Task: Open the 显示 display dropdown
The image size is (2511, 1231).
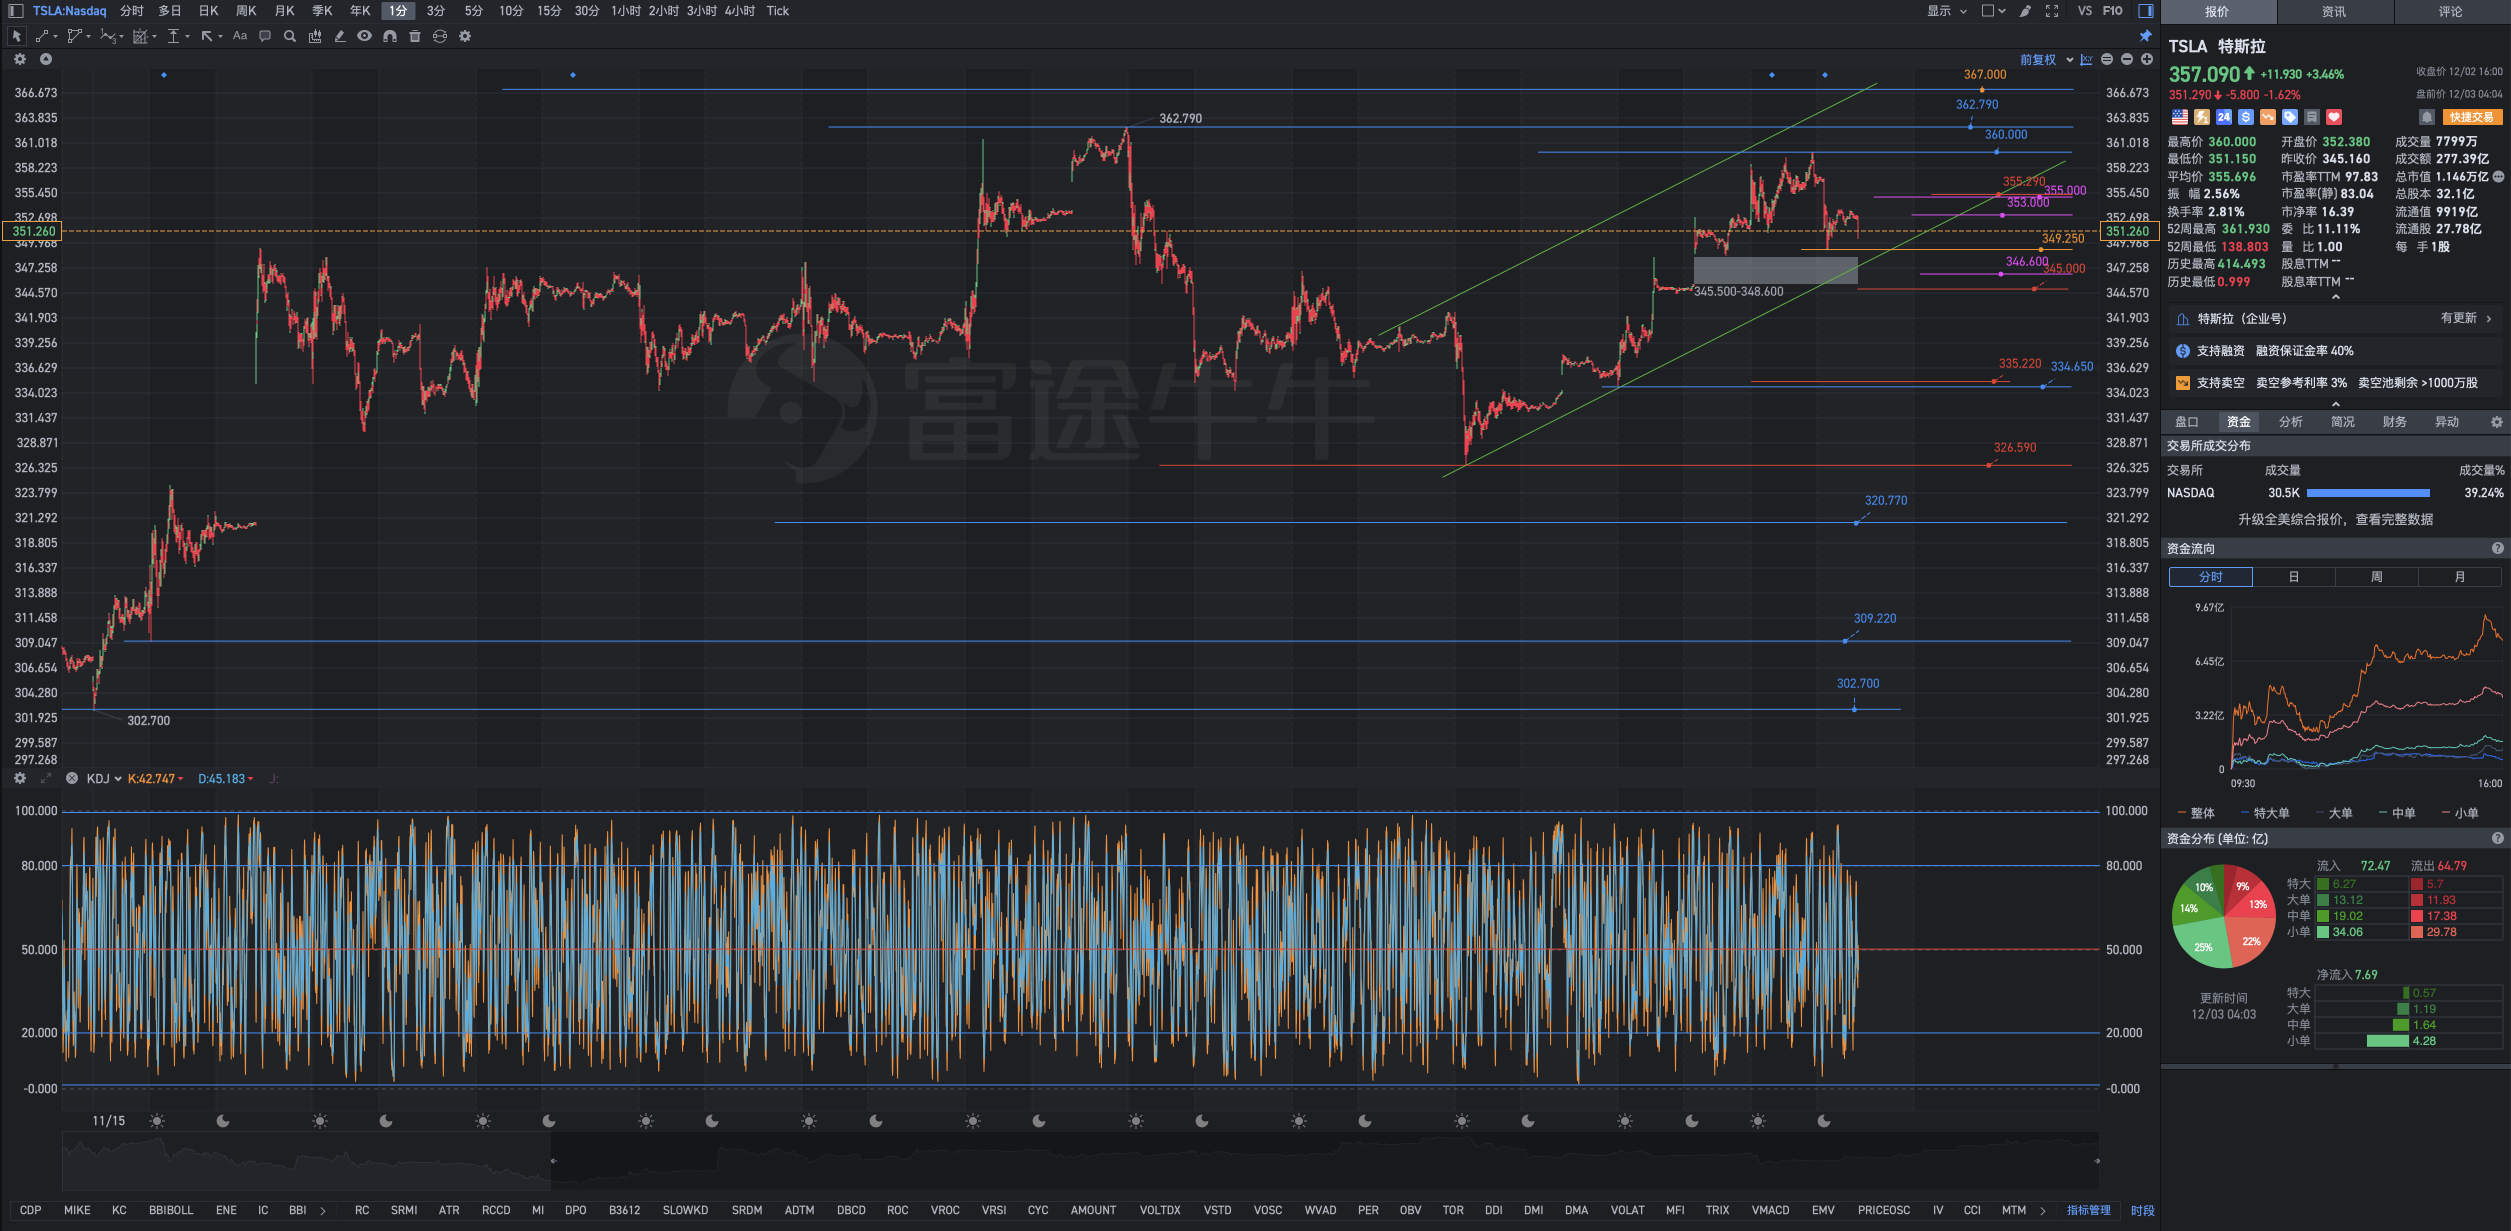Action: coord(1947,11)
